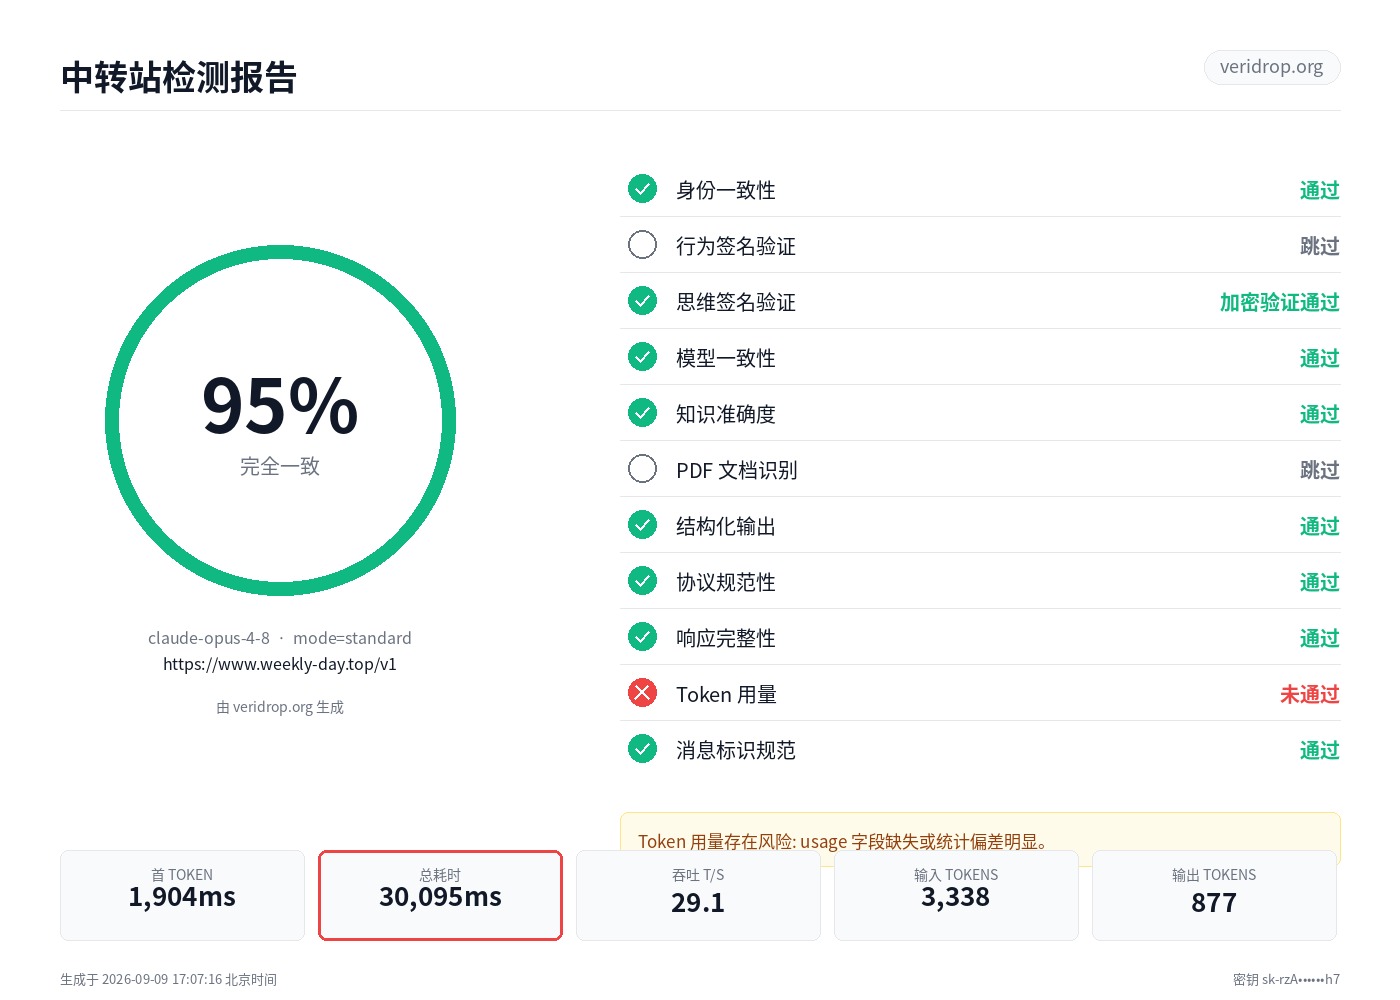Click empty circle icon beside PDF 文档识别

(642, 469)
